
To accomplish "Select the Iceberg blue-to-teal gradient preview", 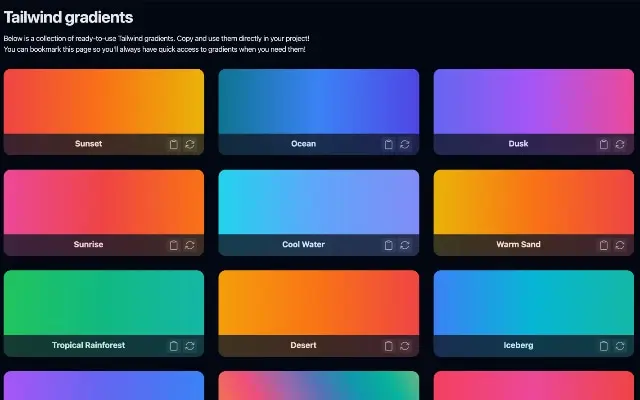I will (x=534, y=303).
